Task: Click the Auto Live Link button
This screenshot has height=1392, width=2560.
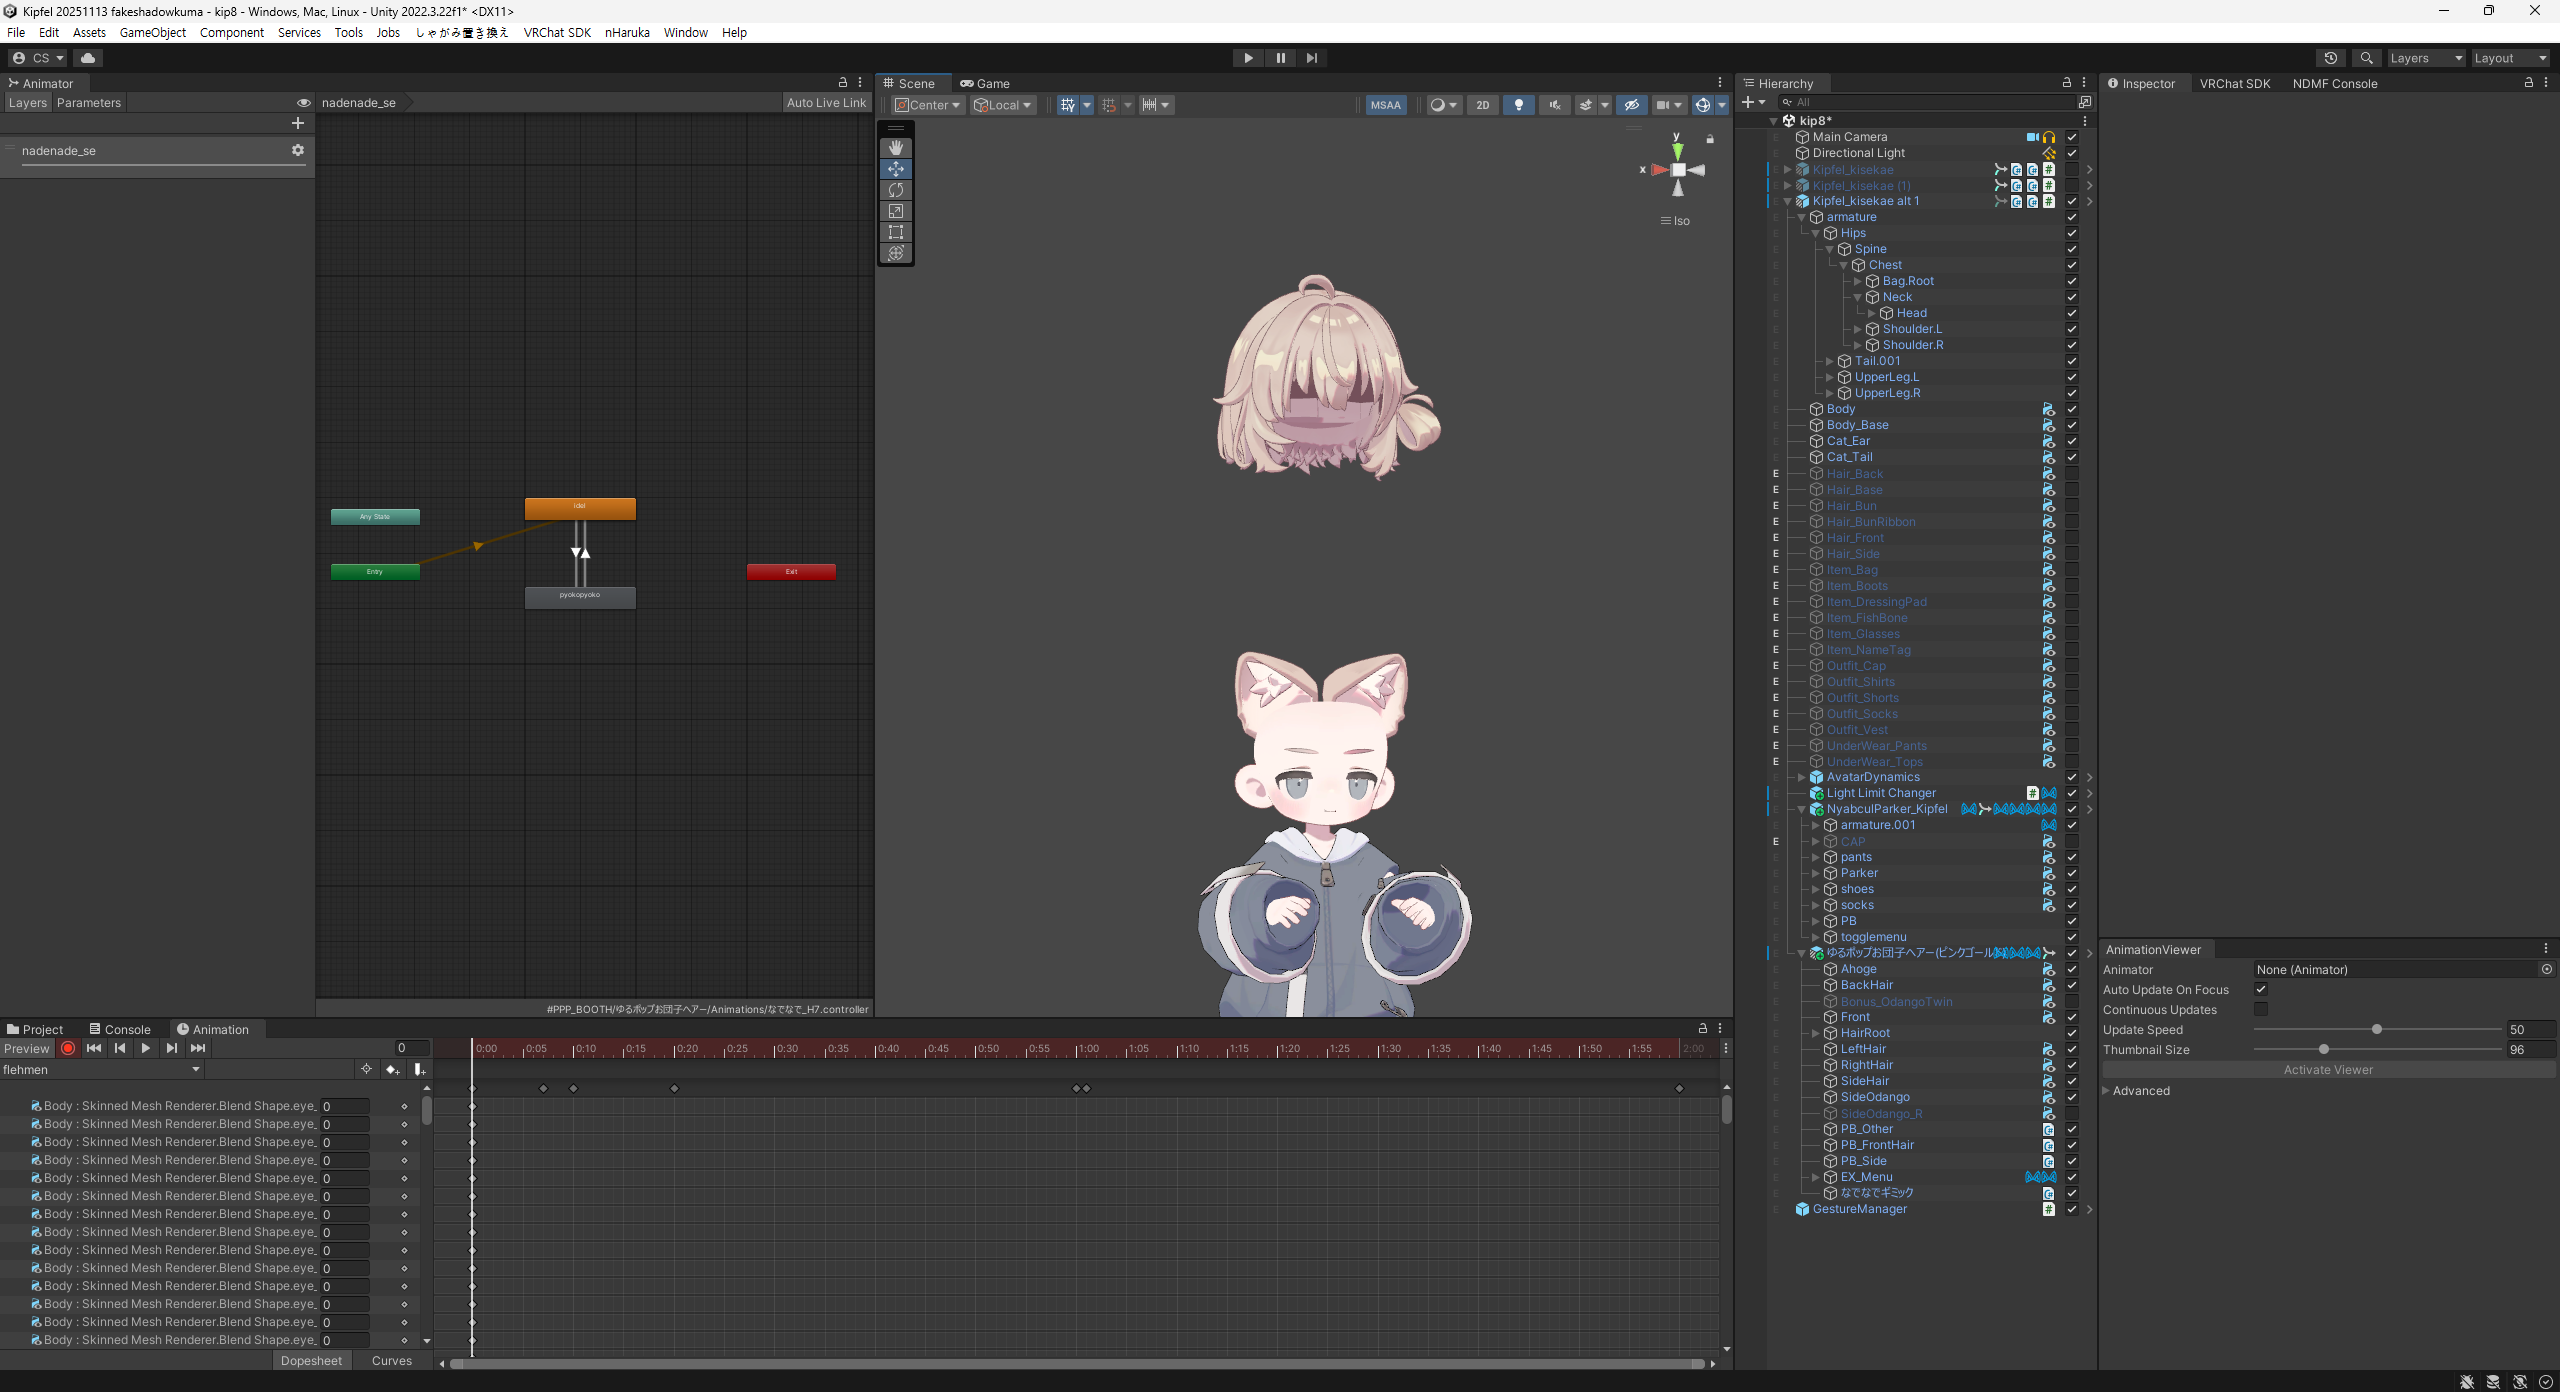Action: click(x=826, y=103)
